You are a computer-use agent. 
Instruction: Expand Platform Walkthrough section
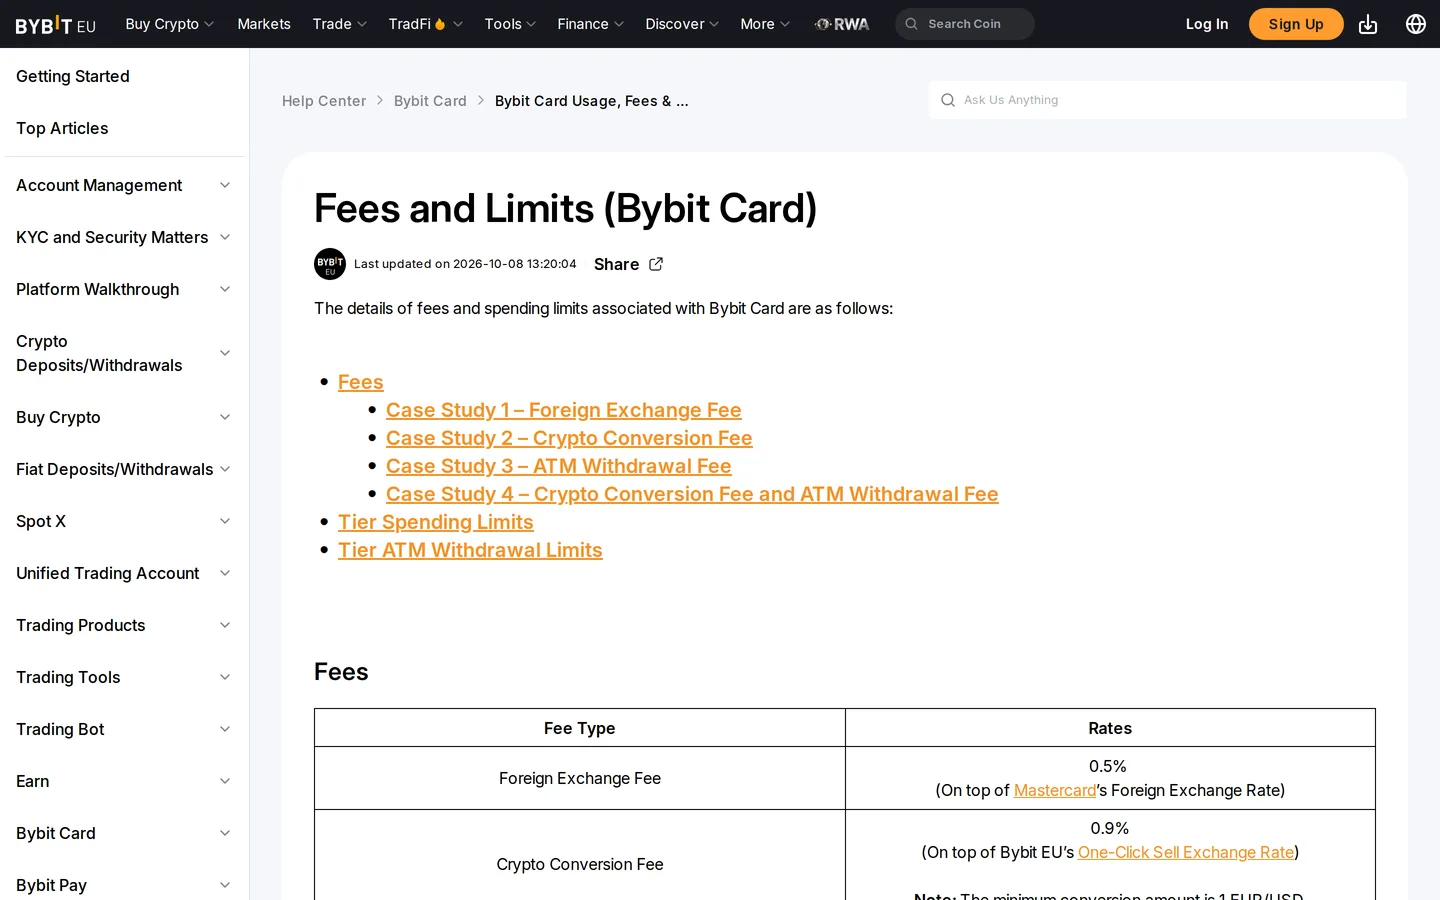coord(124,289)
